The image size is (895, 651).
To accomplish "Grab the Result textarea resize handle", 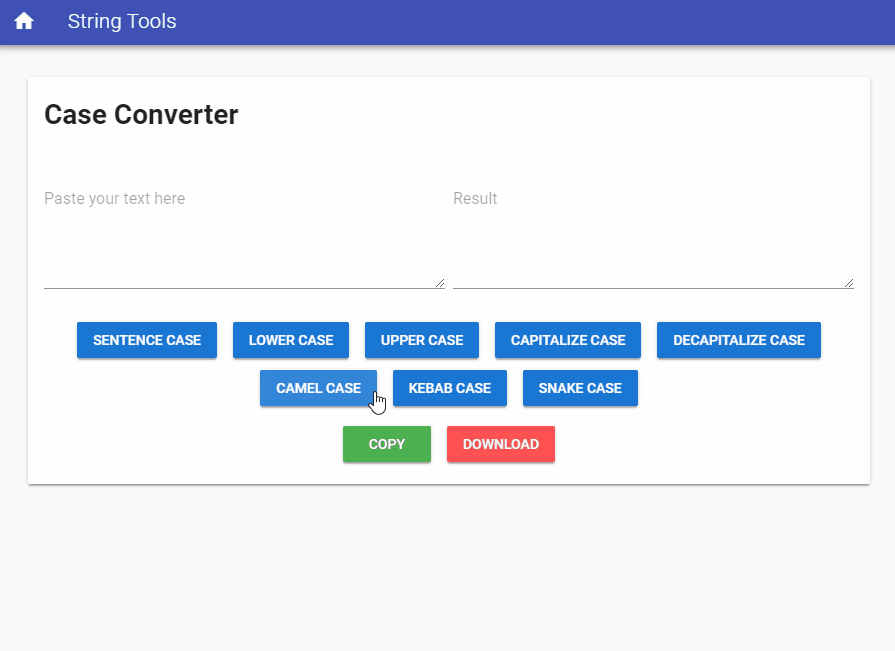I will pyautogui.click(x=849, y=284).
